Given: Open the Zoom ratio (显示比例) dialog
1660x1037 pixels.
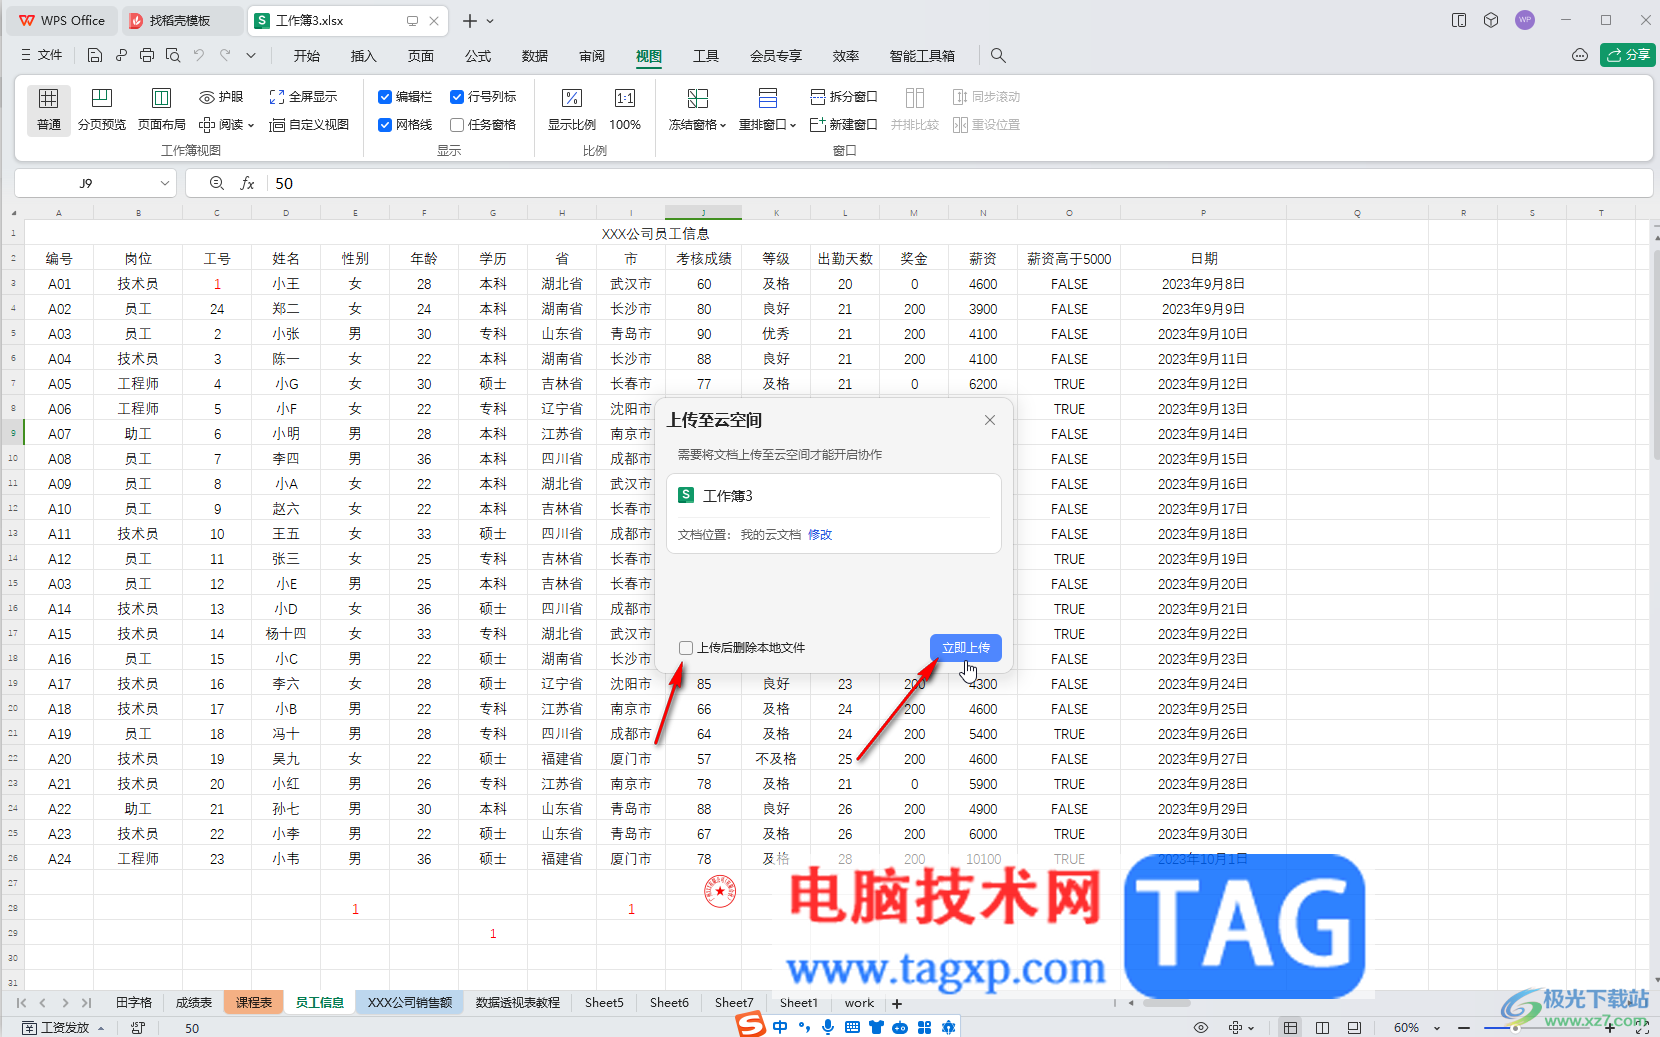Looking at the screenshot, I should (572, 109).
